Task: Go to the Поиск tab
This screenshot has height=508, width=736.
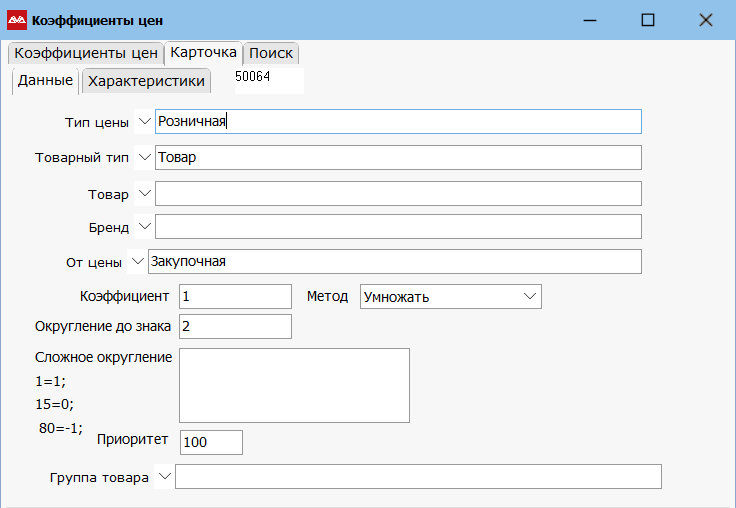Action: tap(271, 53)
